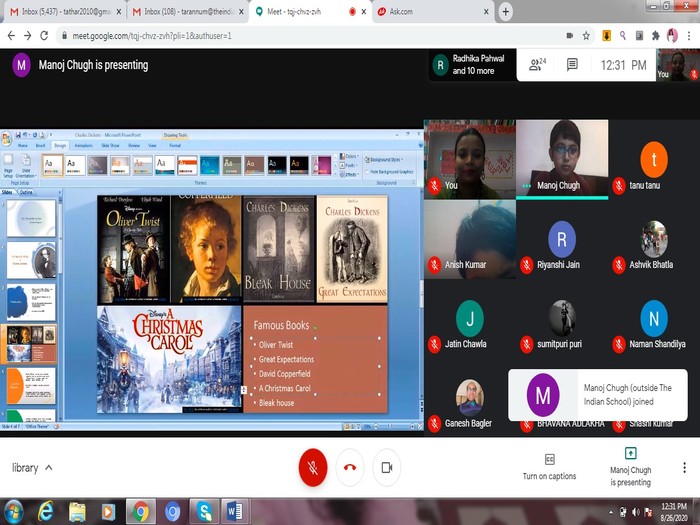
Task: Click camera permission icon in address bar
Action: coord(570,36)
